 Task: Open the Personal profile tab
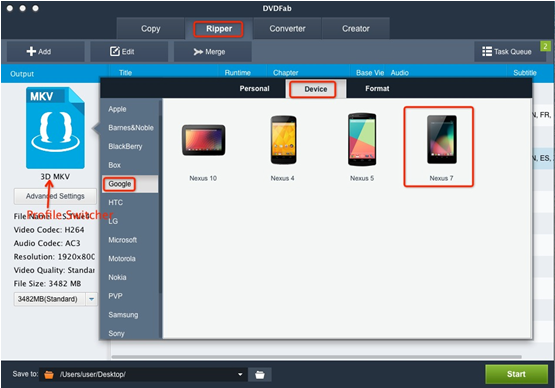click(x=254, y=89)
